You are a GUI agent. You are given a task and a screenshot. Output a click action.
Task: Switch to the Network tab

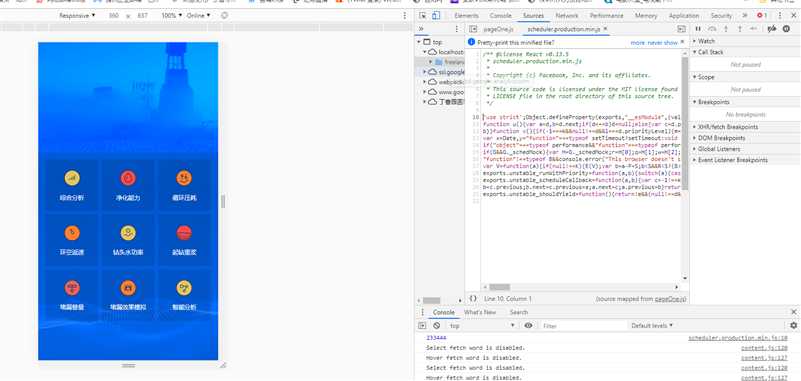[x=567, y=16]
